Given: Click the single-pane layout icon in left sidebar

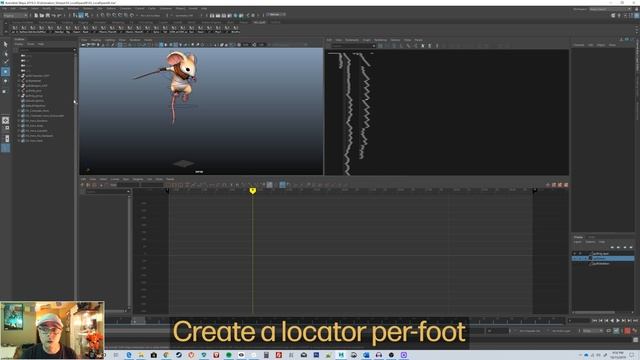Looking at the screenshot, I should [x=5, y=120].
